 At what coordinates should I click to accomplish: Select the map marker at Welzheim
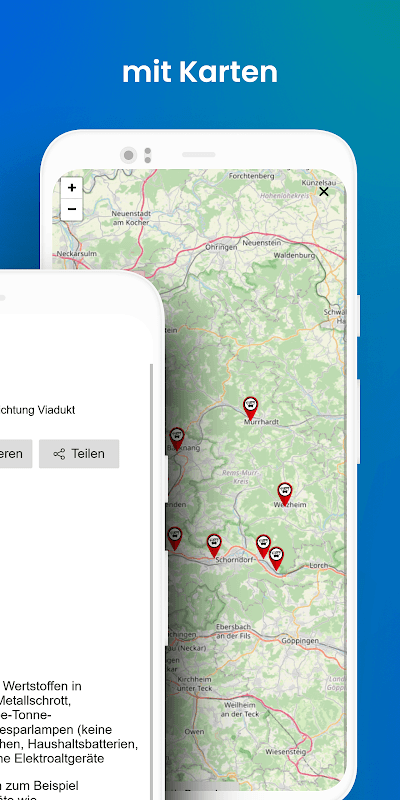pyautogui.click(x=285, y=494)
